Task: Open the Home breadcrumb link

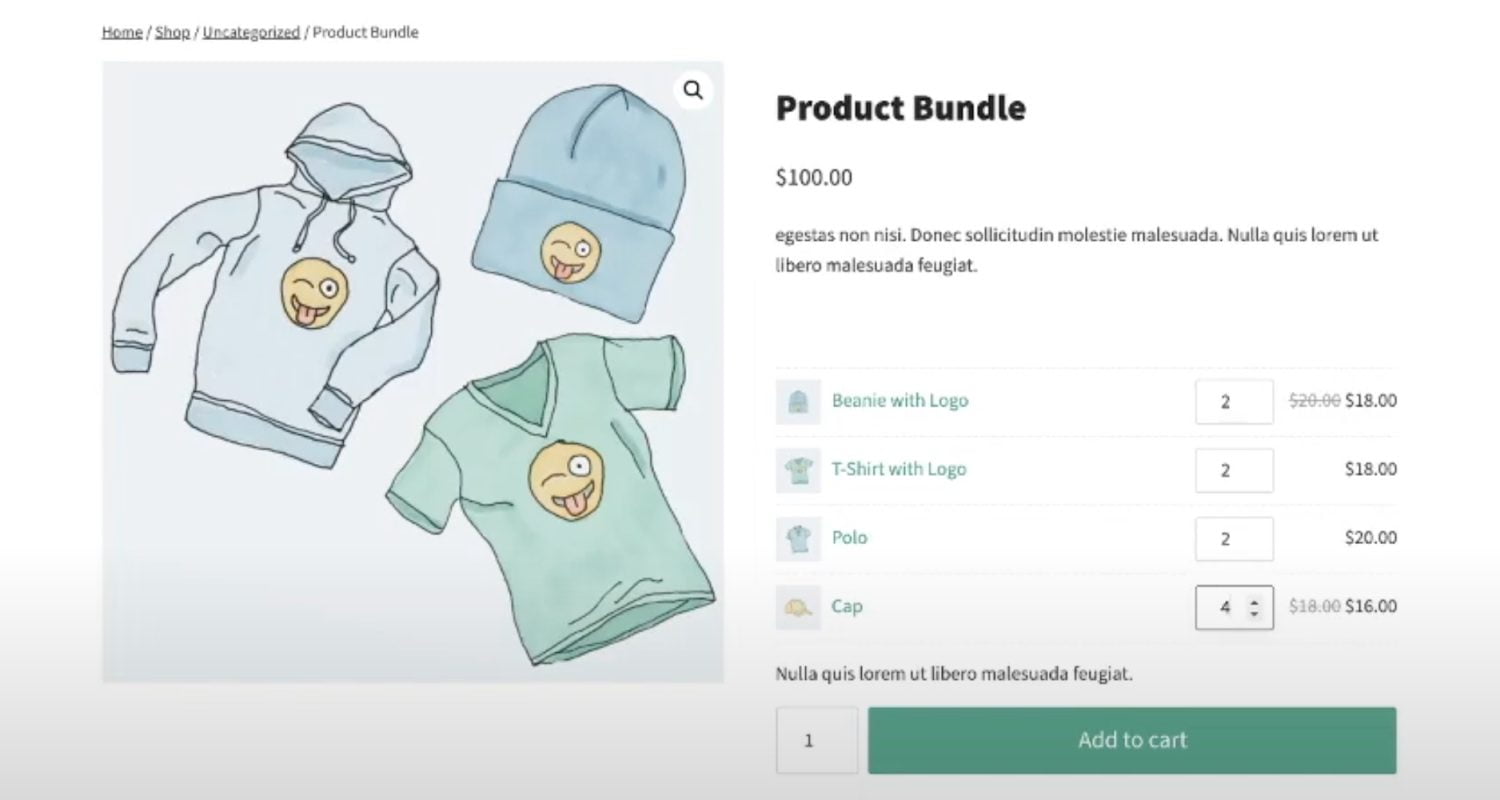Action: tap(120, 31)
